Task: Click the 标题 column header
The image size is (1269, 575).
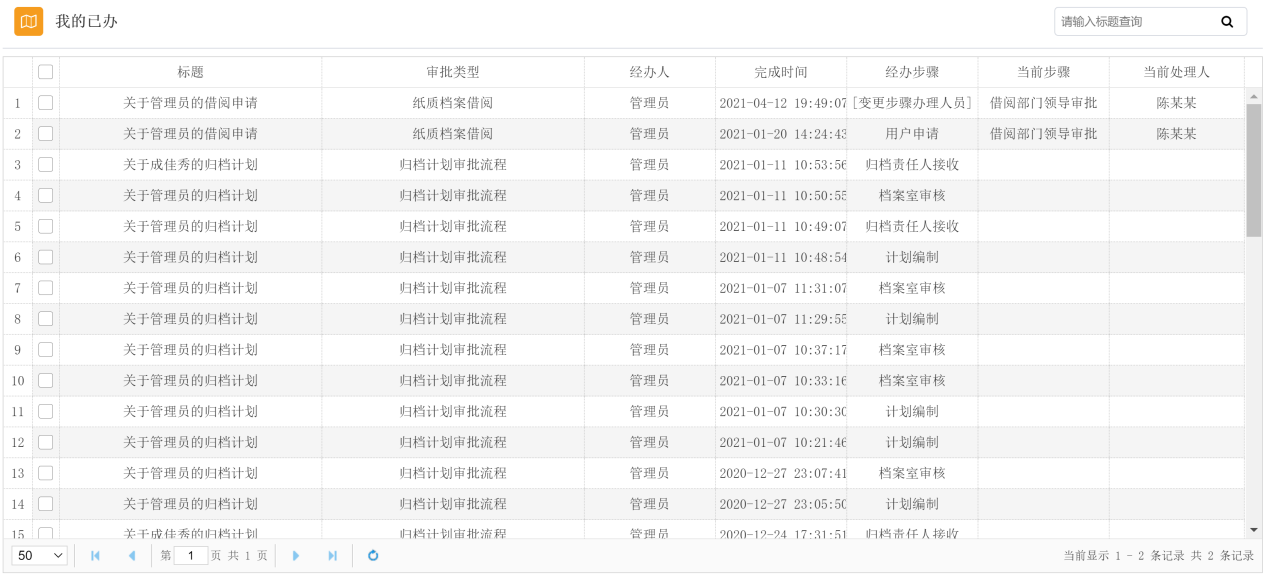Action: pyautogui.click(x=190, y=72)
